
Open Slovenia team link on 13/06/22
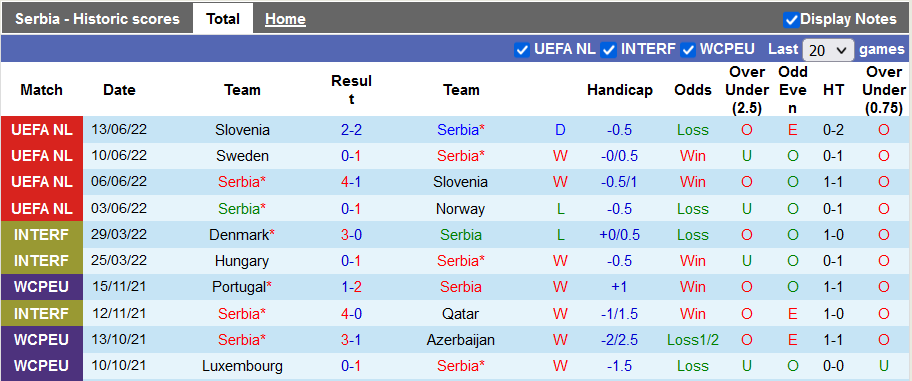(x=243, y=130)
